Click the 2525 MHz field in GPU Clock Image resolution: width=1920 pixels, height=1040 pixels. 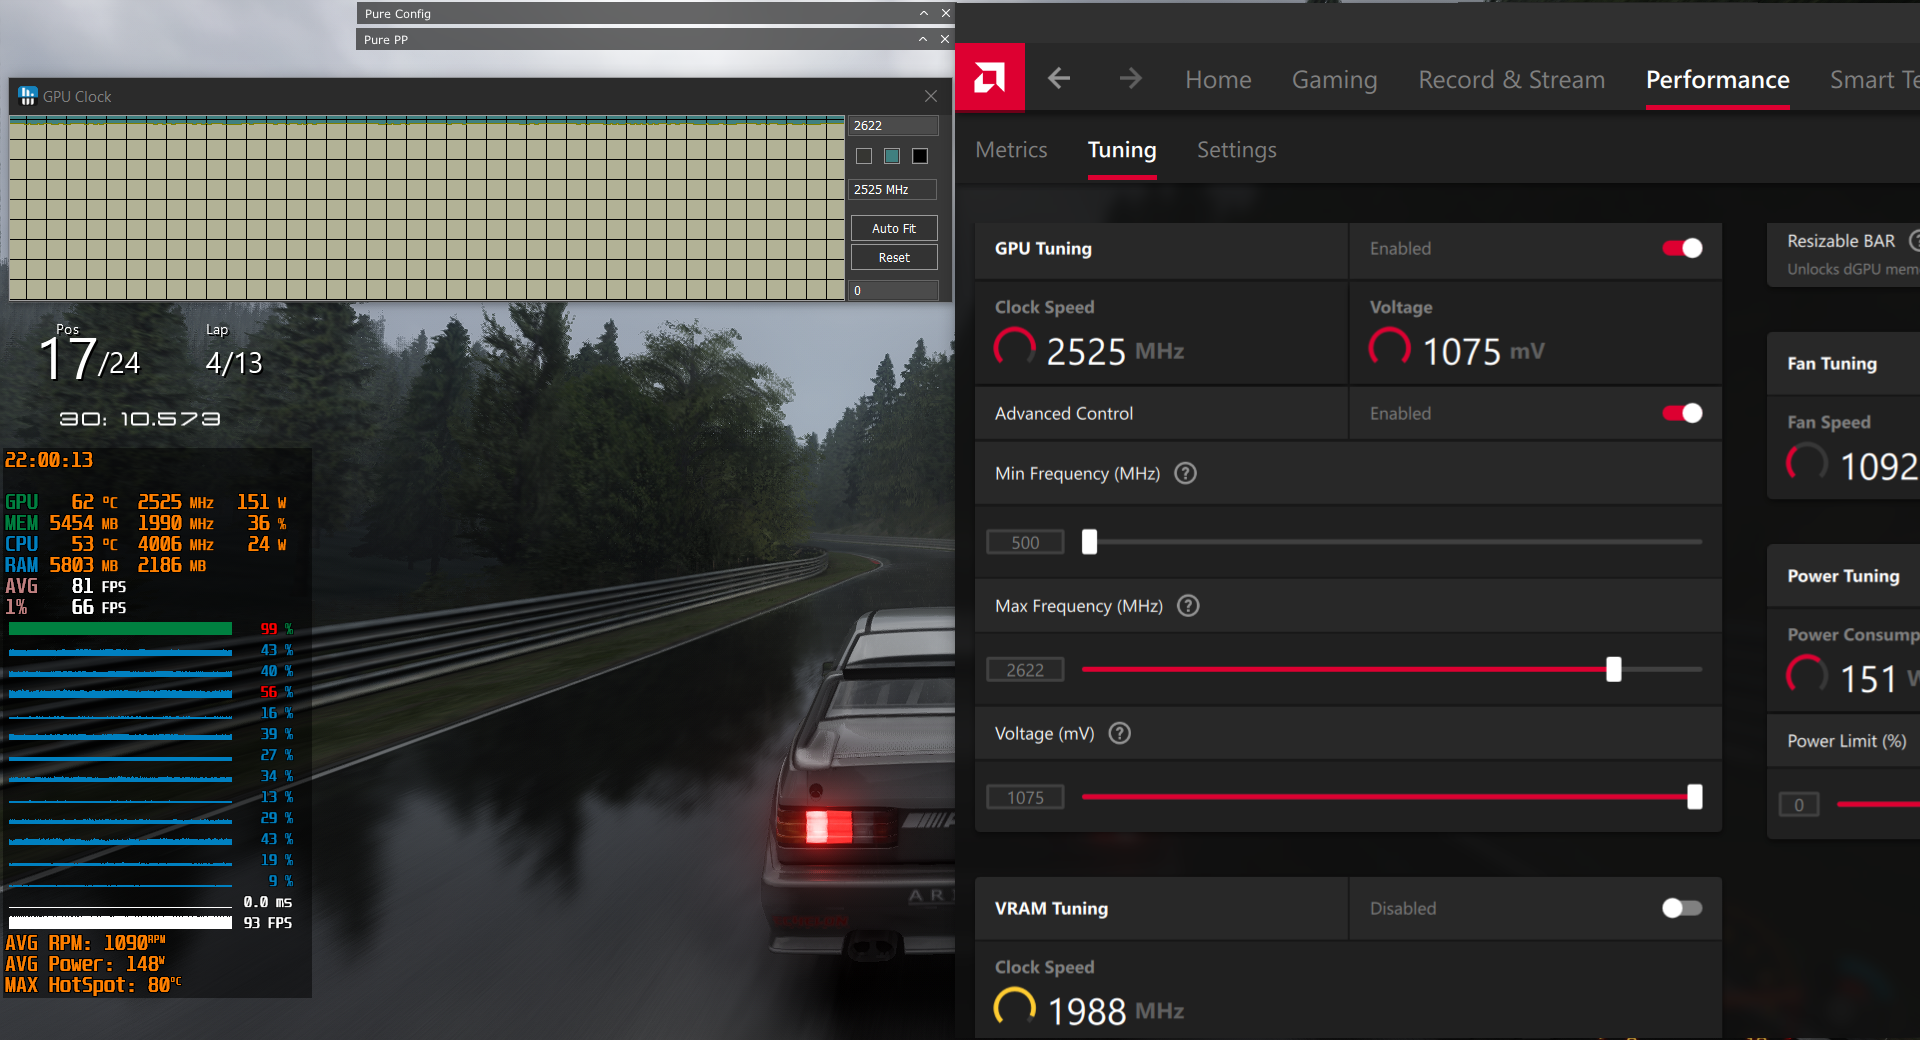(x=894, y=189)
